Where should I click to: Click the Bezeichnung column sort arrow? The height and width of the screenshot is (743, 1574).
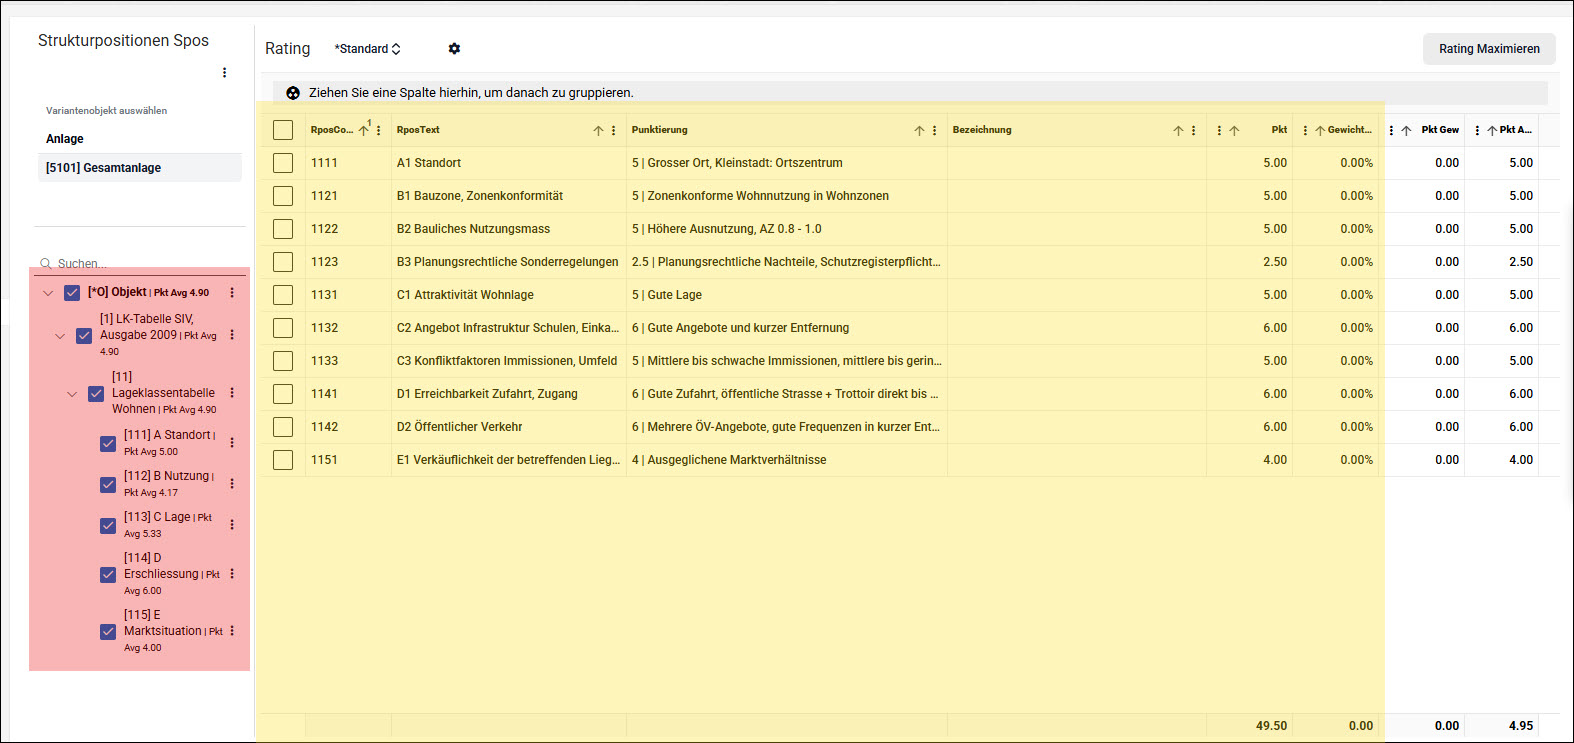click(1178, 131)
